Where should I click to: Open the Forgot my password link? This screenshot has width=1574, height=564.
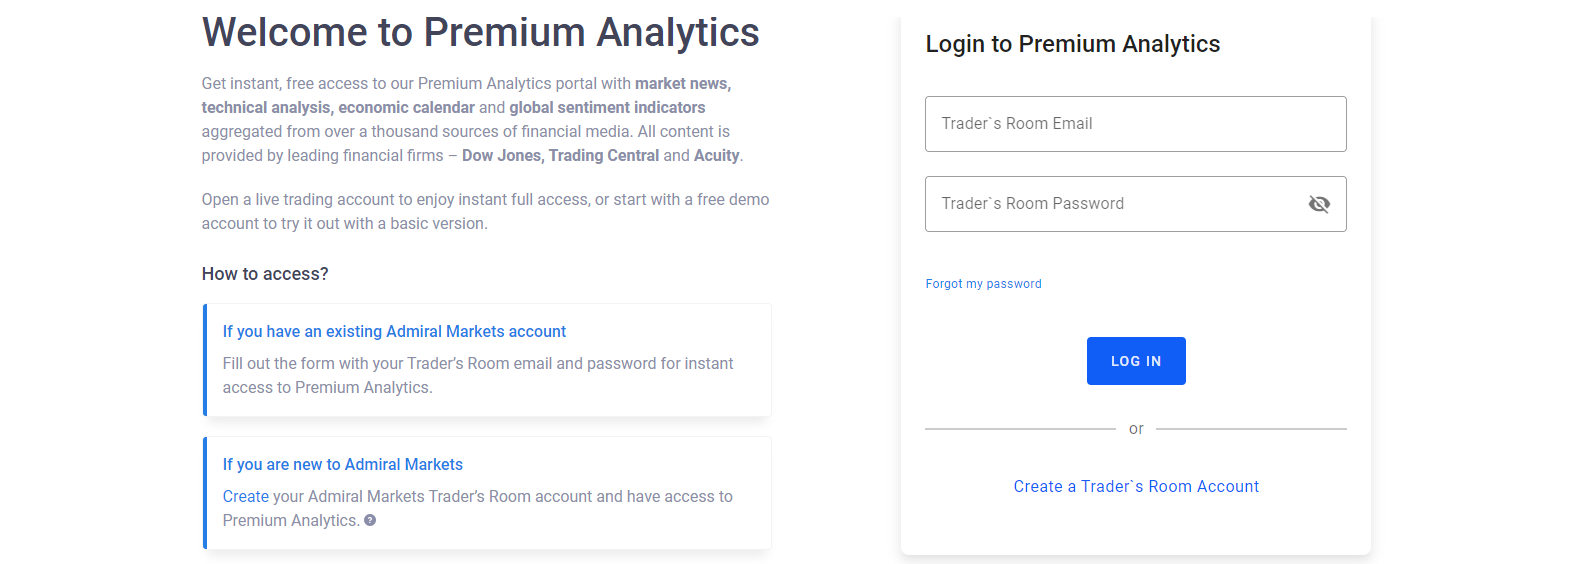pyautogui.click(x=983, y=284)
